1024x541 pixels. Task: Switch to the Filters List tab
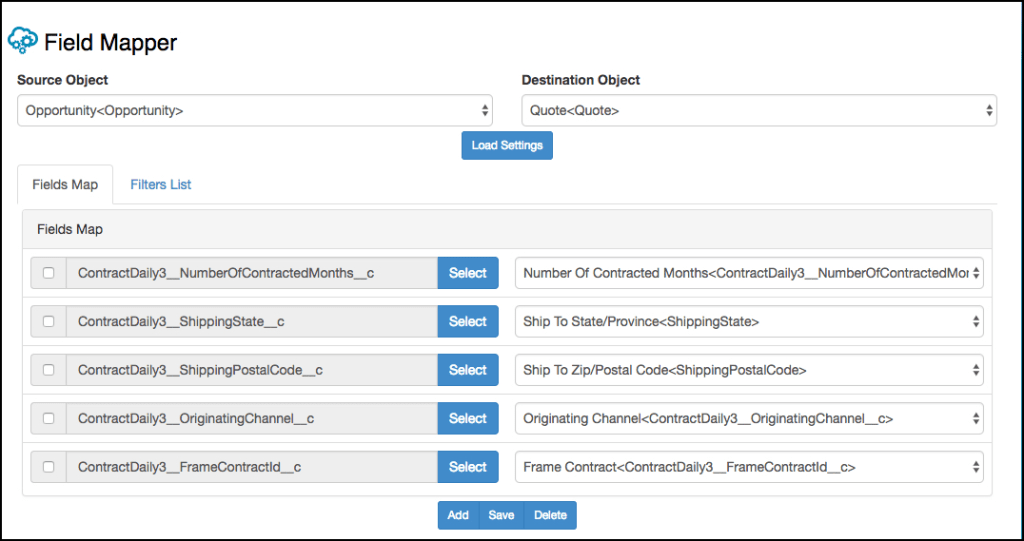(160, 185)
